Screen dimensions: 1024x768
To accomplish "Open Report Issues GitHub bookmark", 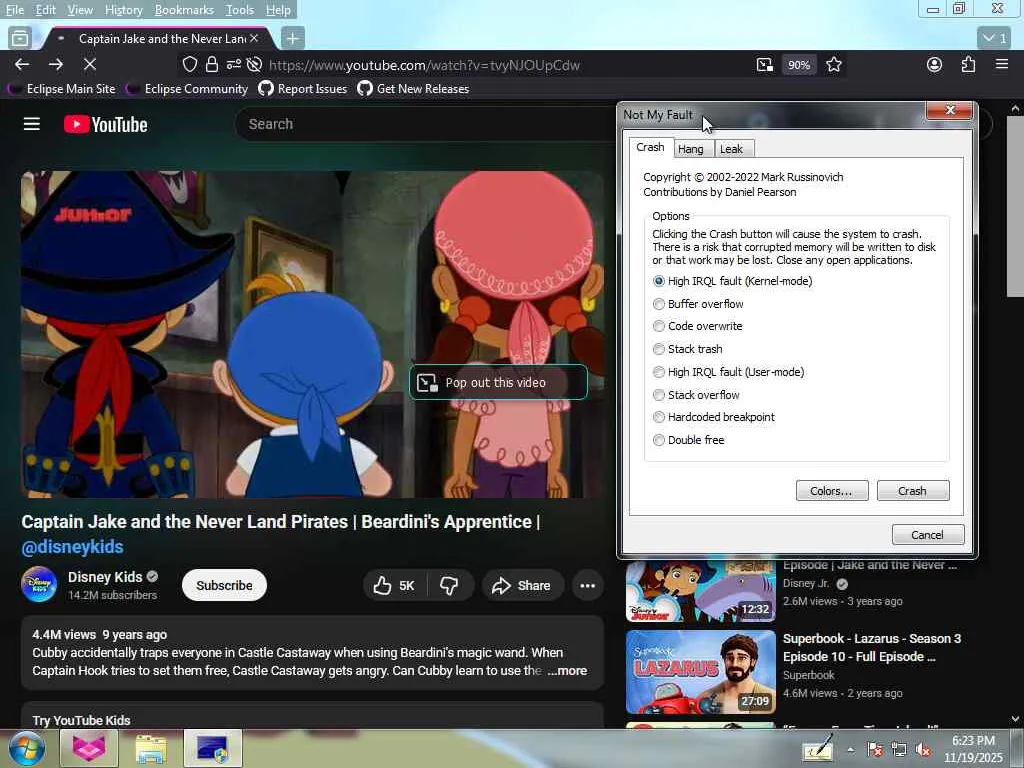I will pos(303,89).
